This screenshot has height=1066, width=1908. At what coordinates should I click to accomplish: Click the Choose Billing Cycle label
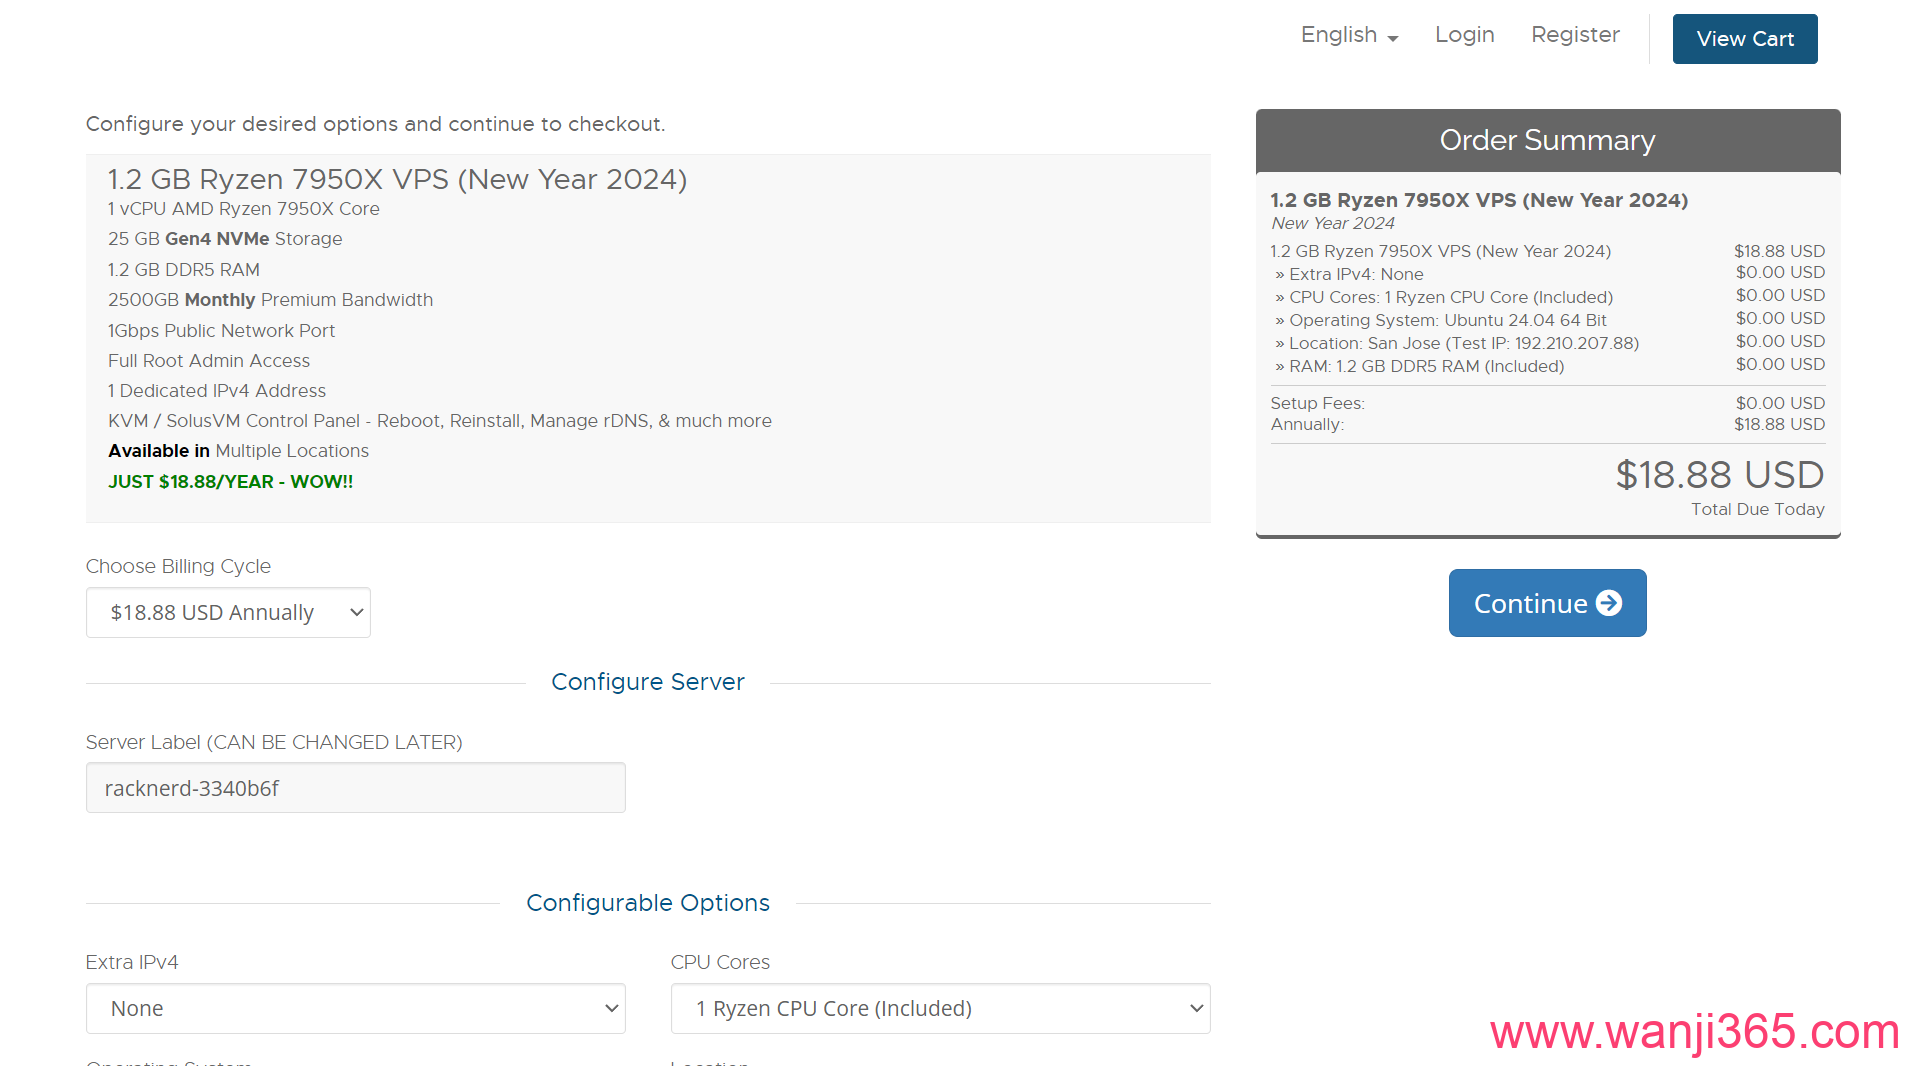point(178,566)
